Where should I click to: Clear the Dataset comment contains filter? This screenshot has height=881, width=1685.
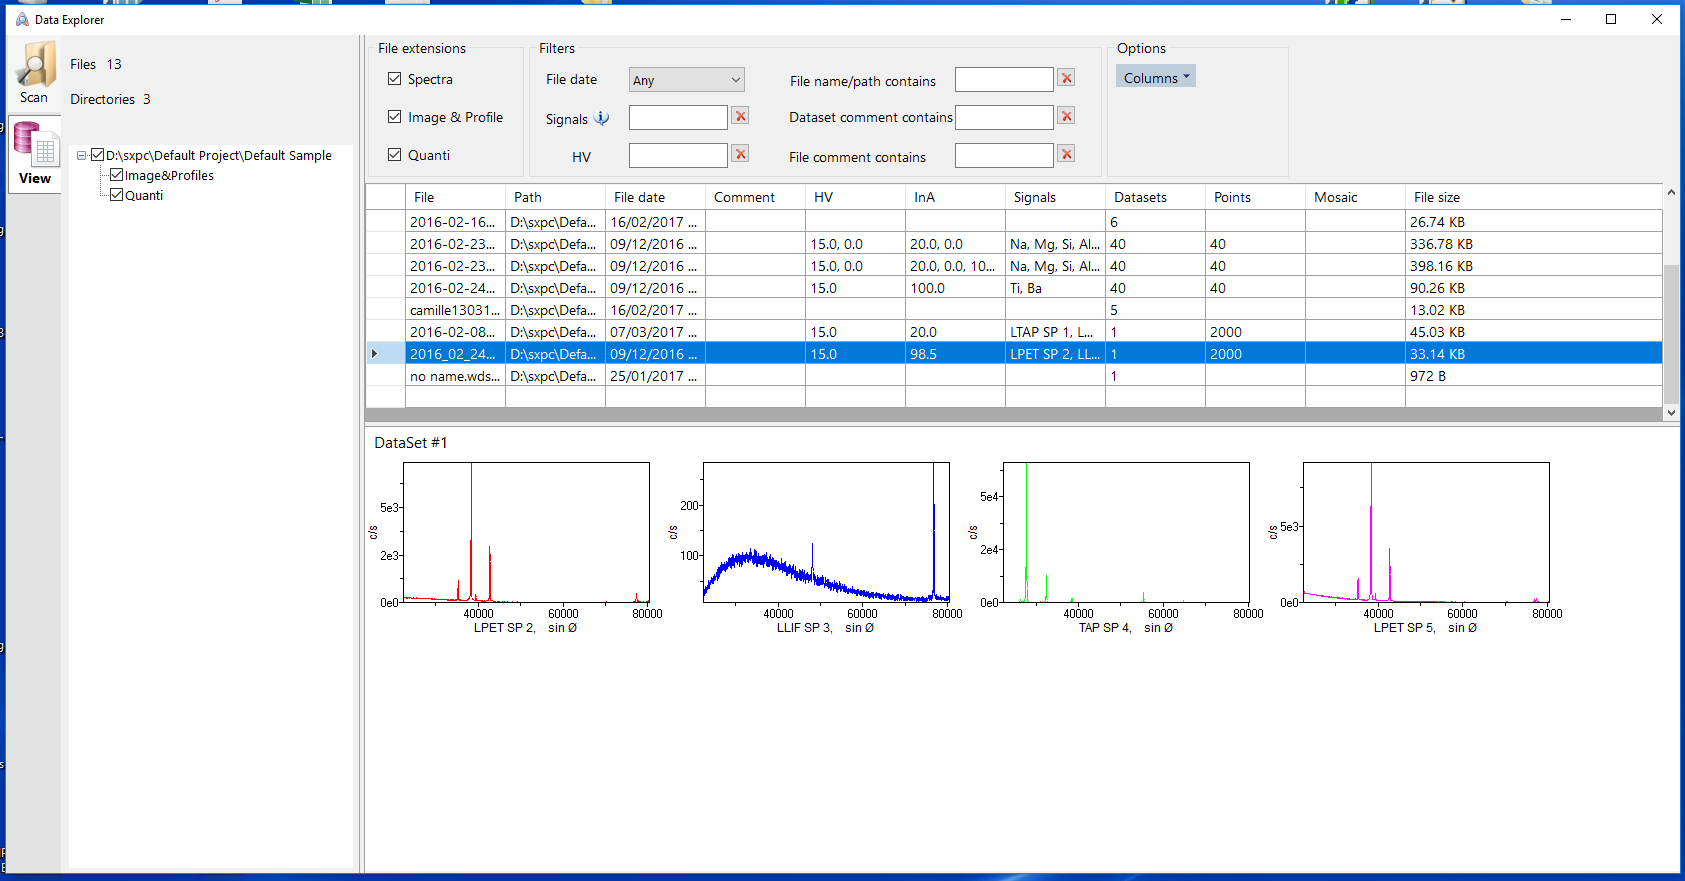[1066, 116]
